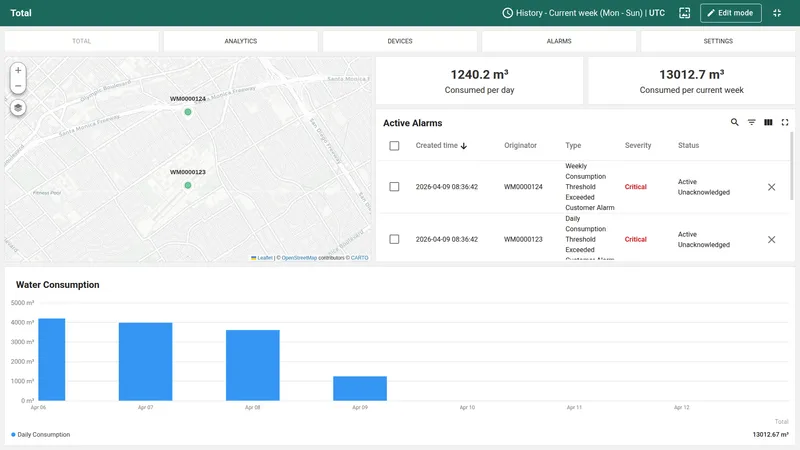This screenshot has height=450, width=800.
Task: Click the Apr 07 consumption bar
Action: pos(145,362)
